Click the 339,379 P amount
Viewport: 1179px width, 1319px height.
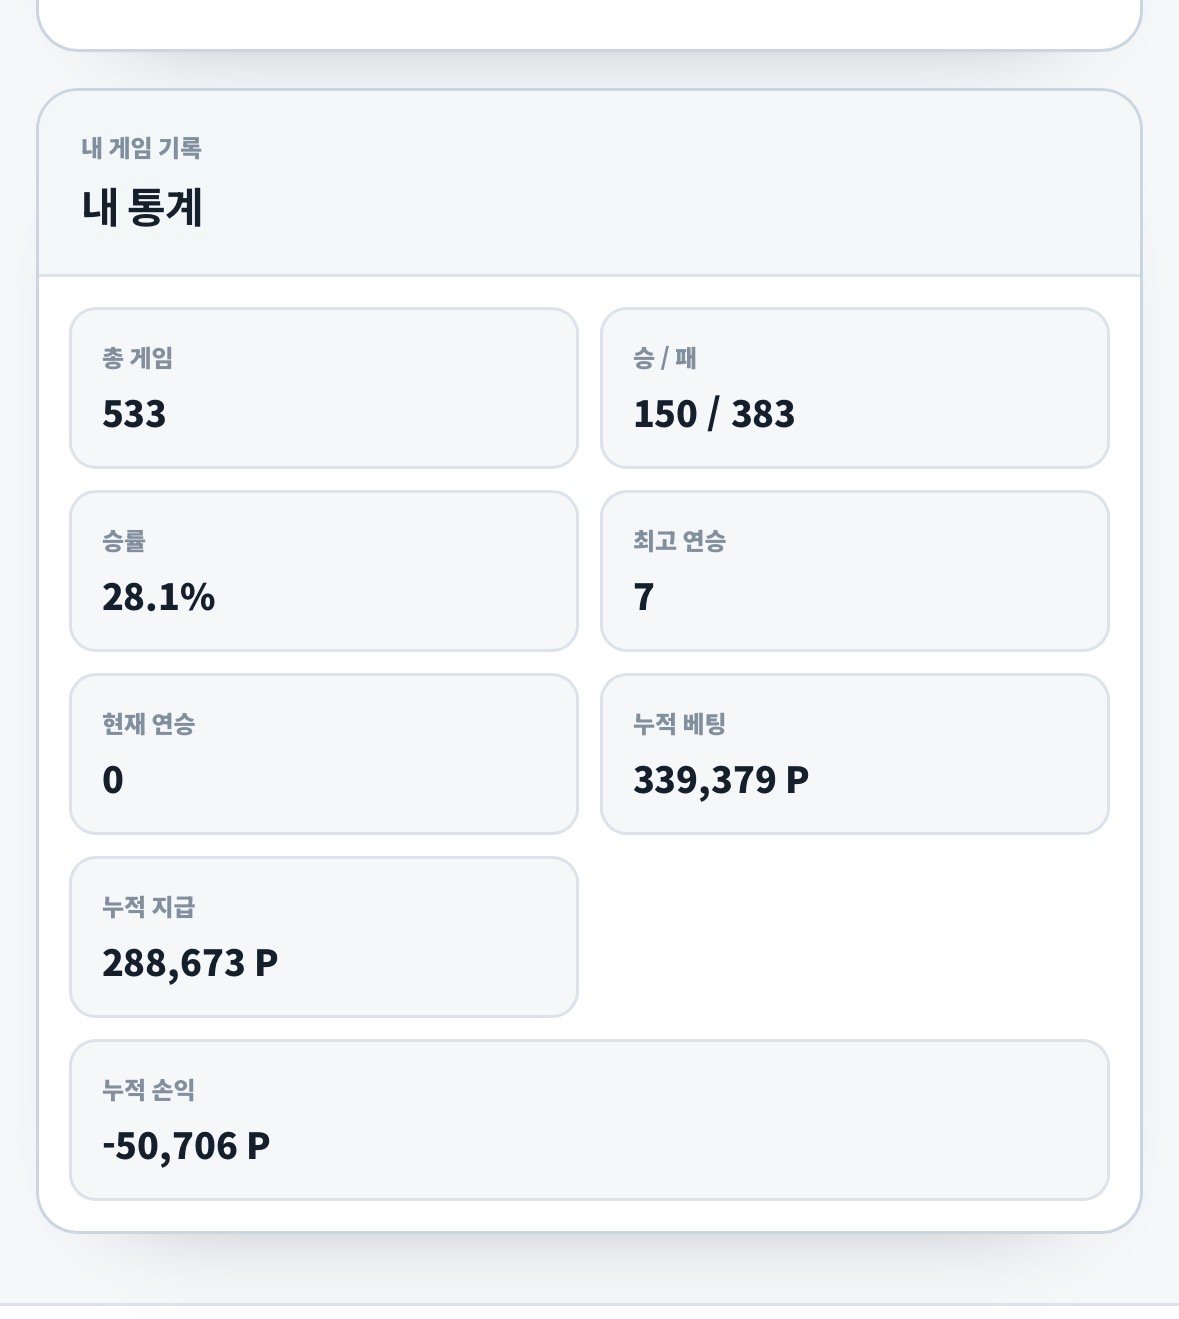pyautogui.click(x=721, y=780)
